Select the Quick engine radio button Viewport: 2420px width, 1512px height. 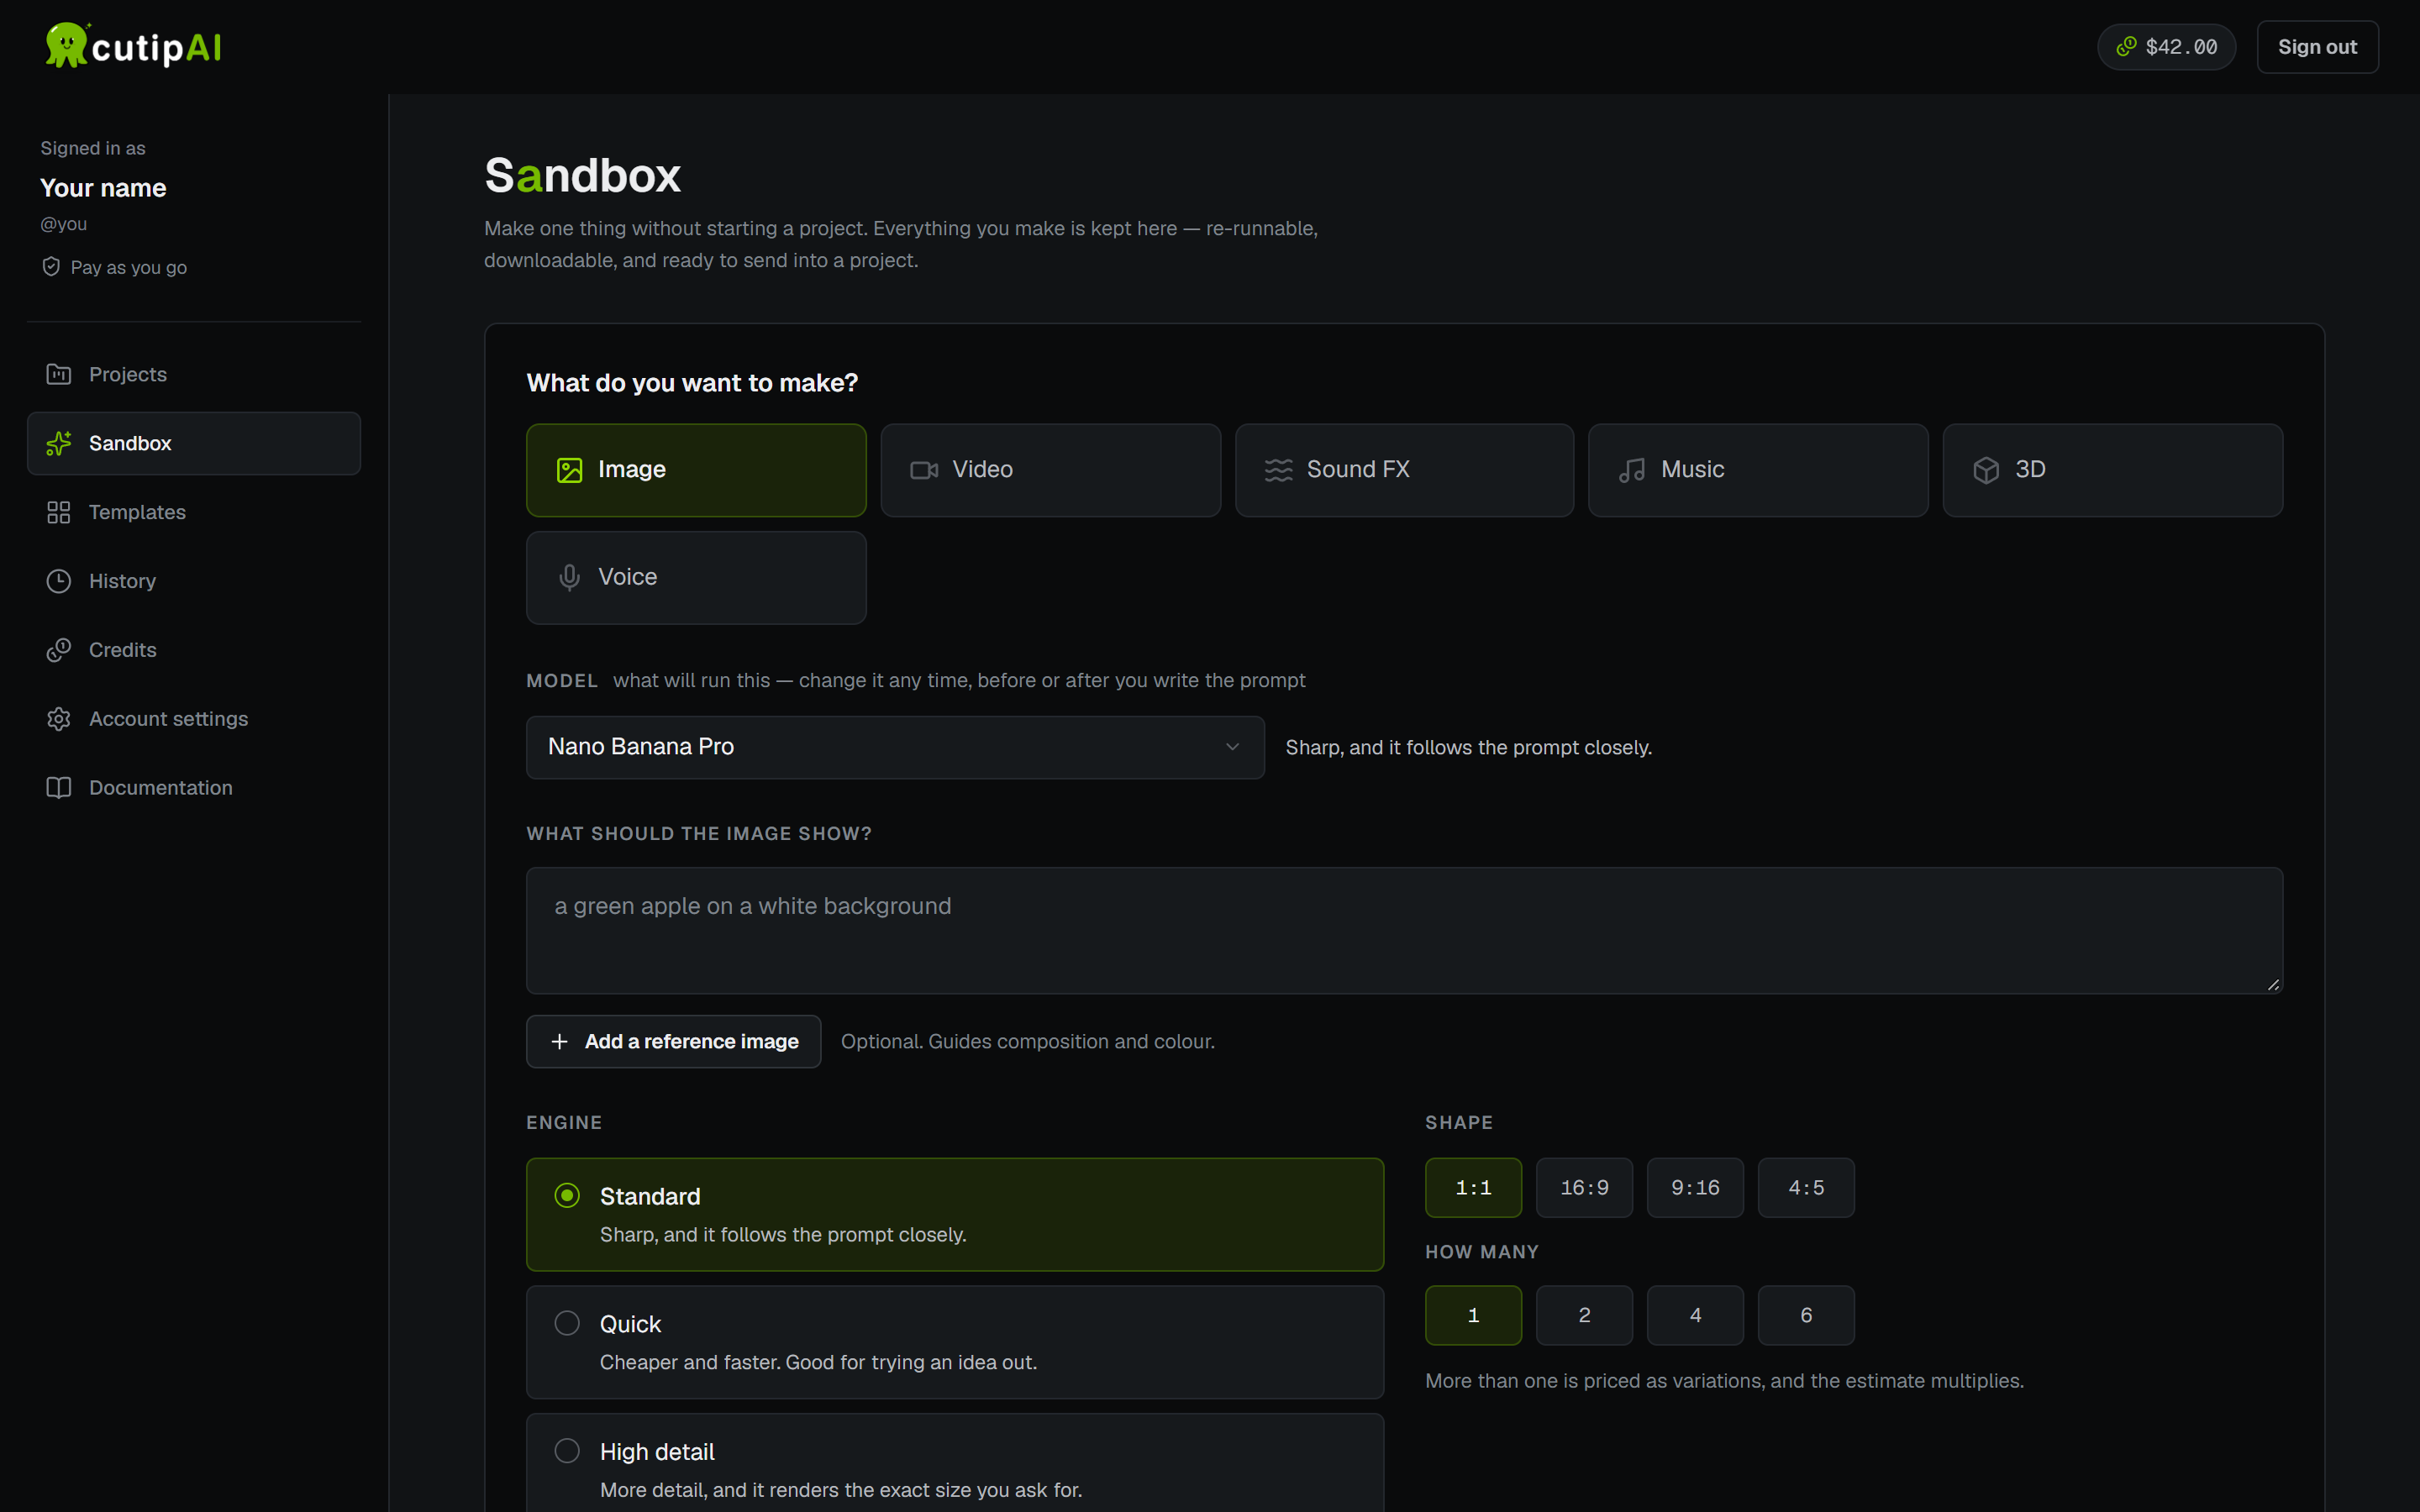pos(567,1323)
